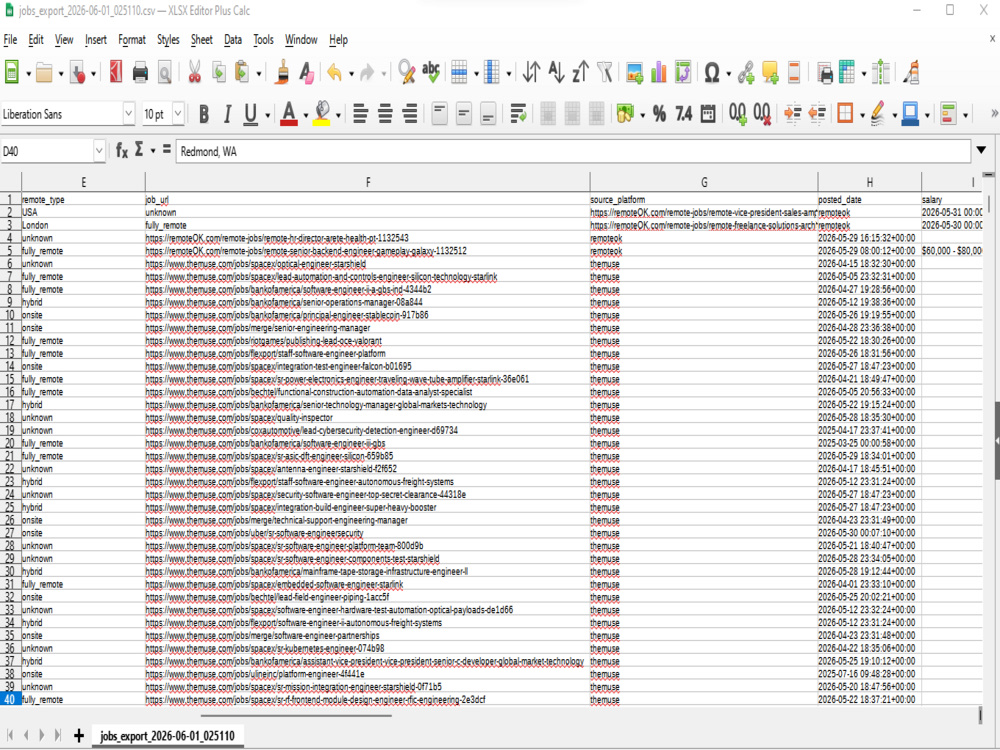Insert a pivot table
Viewport: 1000px width, 750px height.
683,73
